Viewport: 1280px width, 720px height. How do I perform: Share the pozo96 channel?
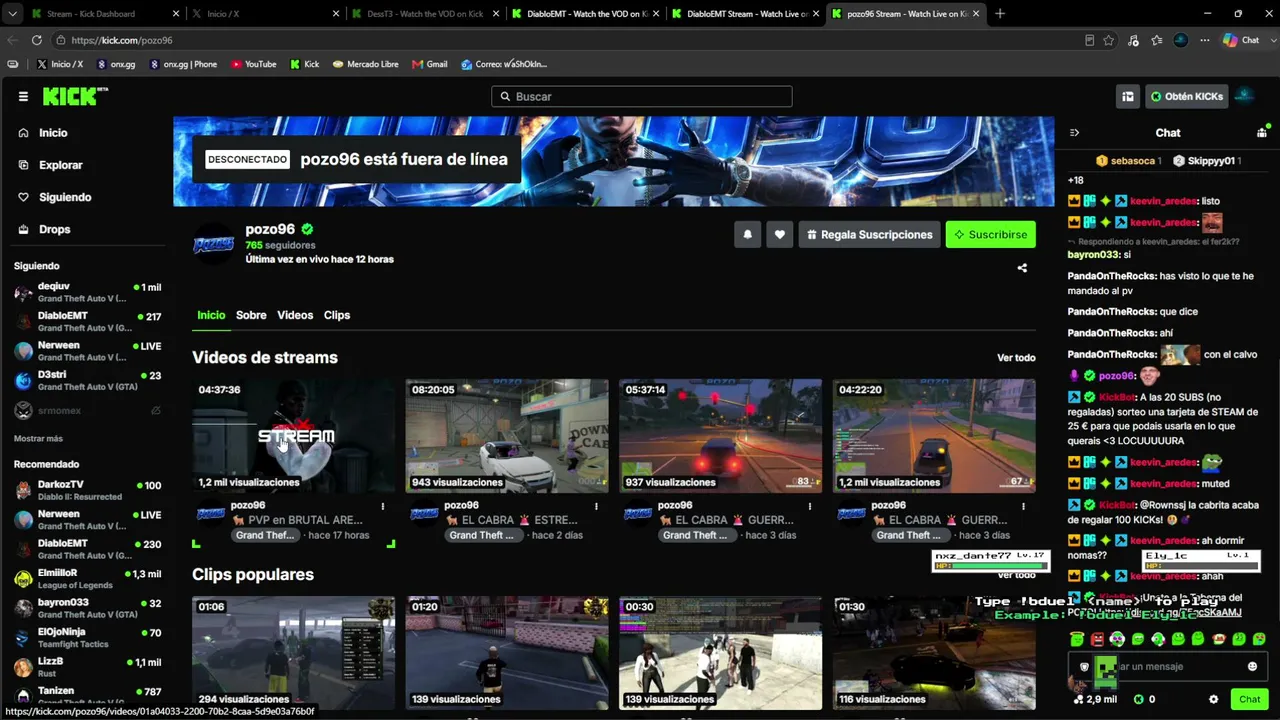(x=1022, y=268)
